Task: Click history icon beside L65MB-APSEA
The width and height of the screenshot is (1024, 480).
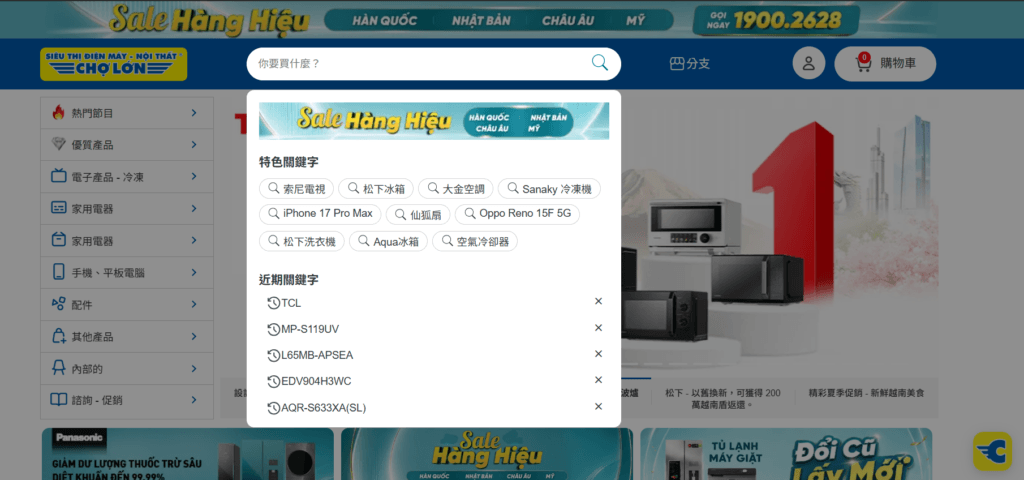Action: [274, 355]
